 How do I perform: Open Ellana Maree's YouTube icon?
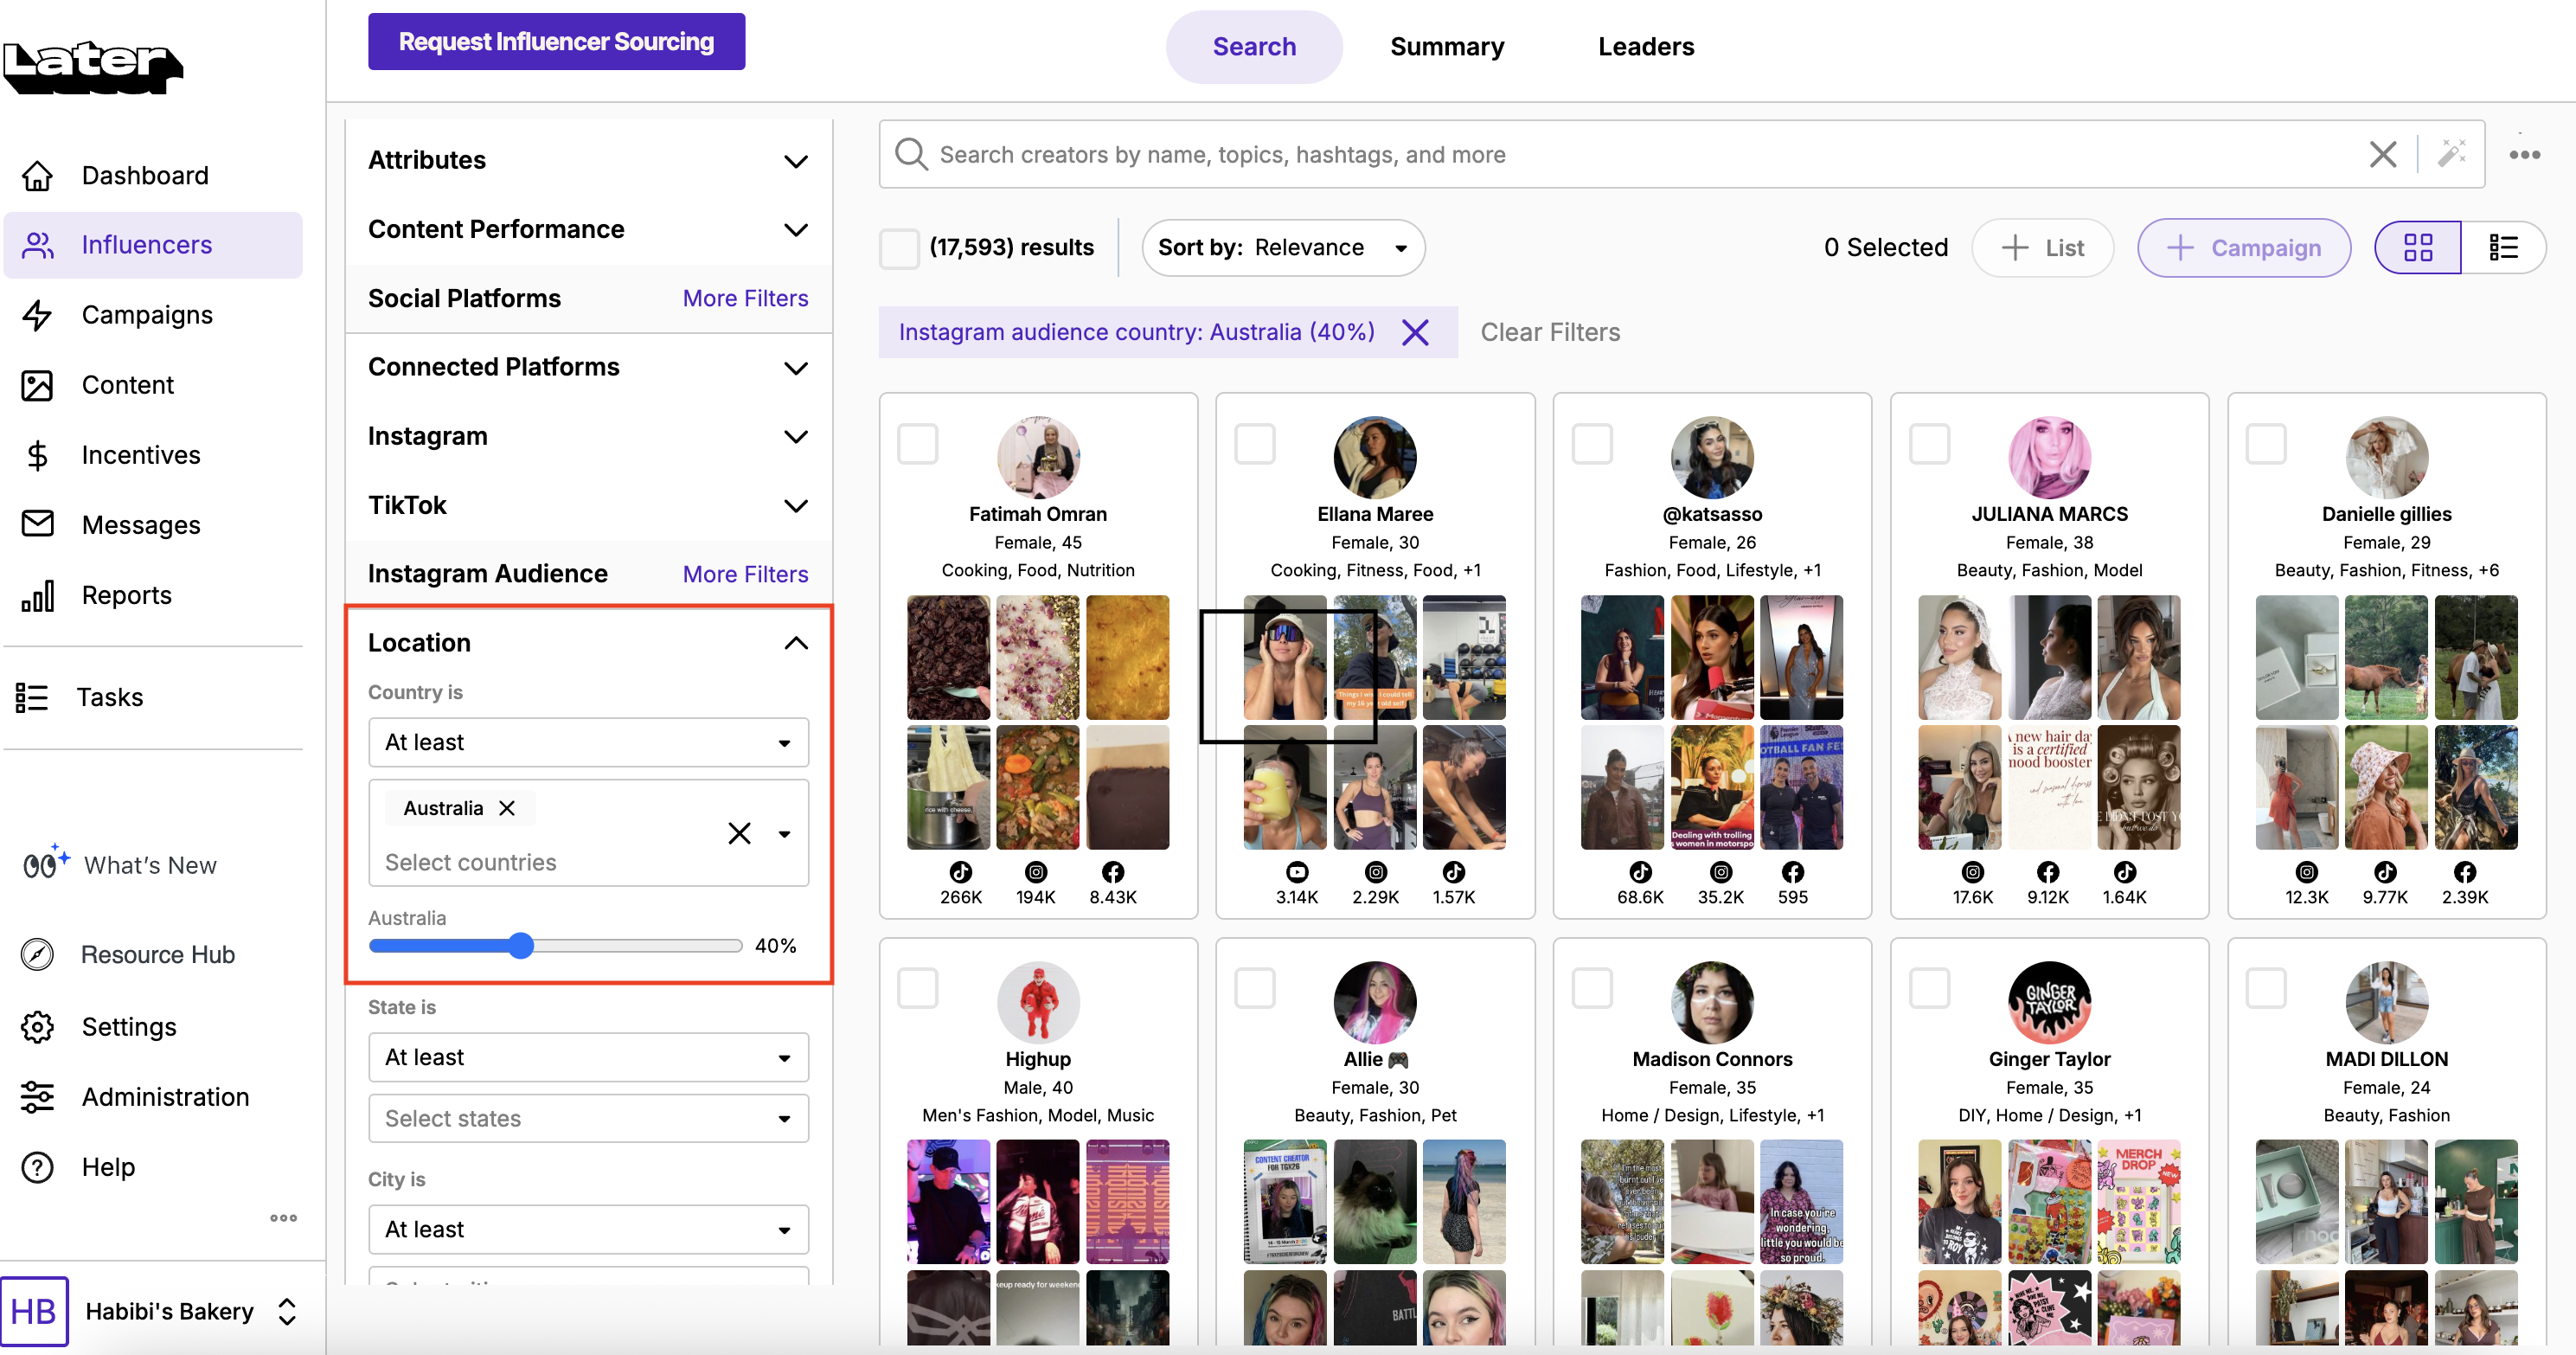(1296, 872)
